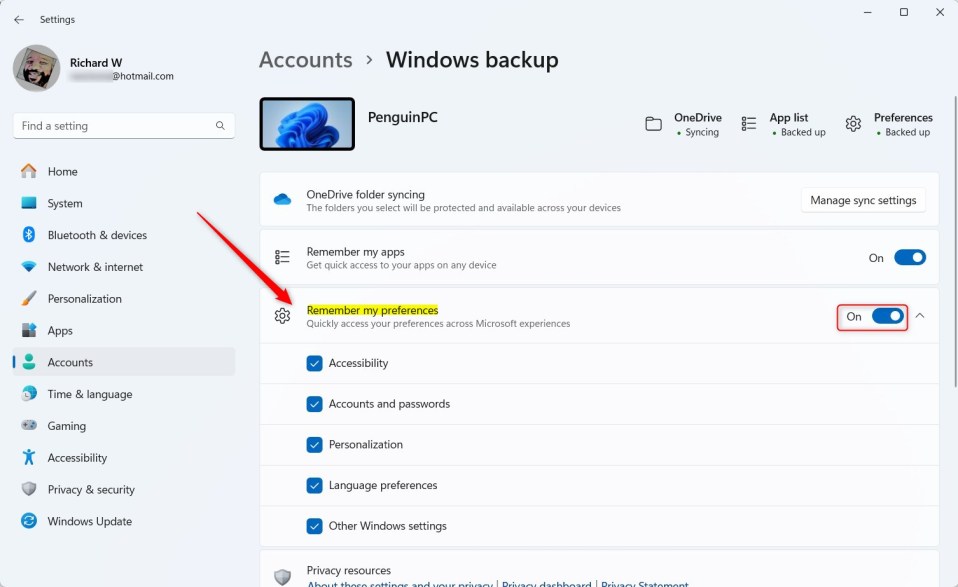Open Home in sidebar

coord(124,172)
